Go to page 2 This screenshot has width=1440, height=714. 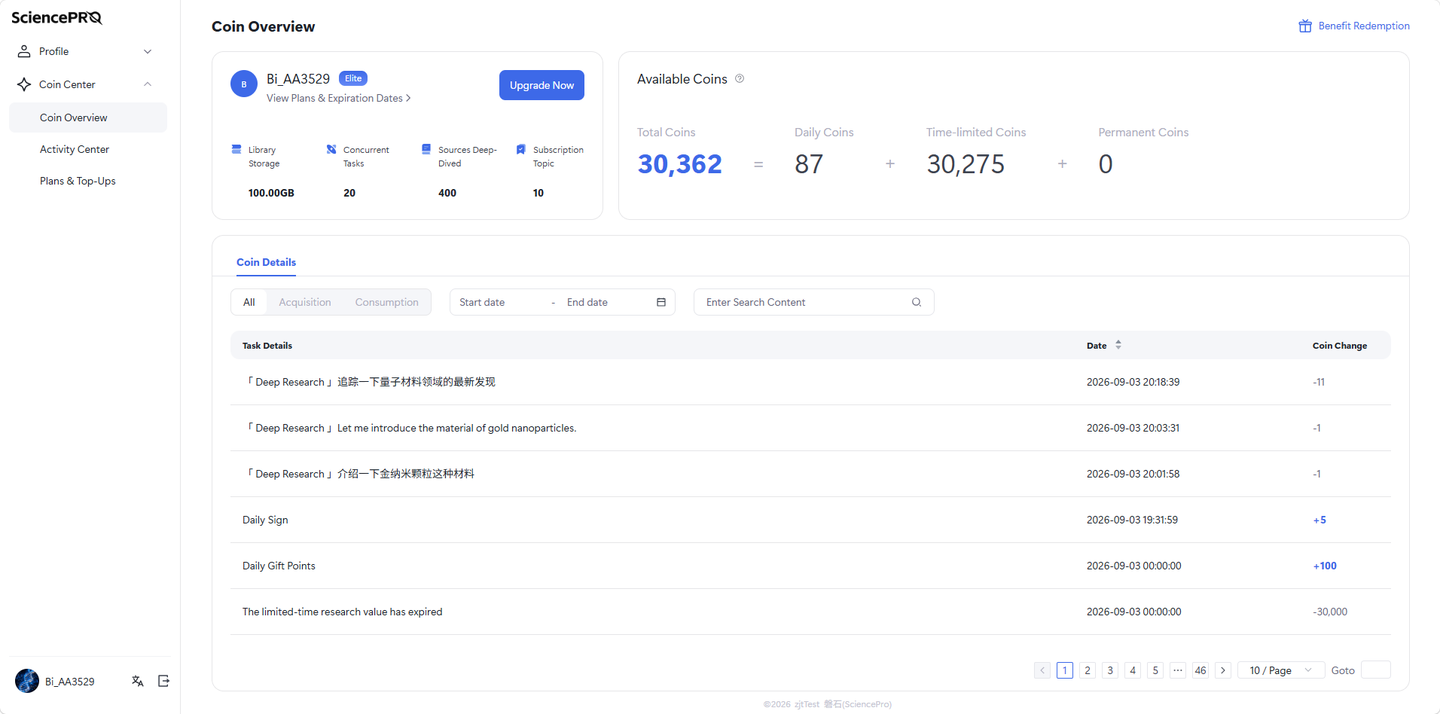1087,670
